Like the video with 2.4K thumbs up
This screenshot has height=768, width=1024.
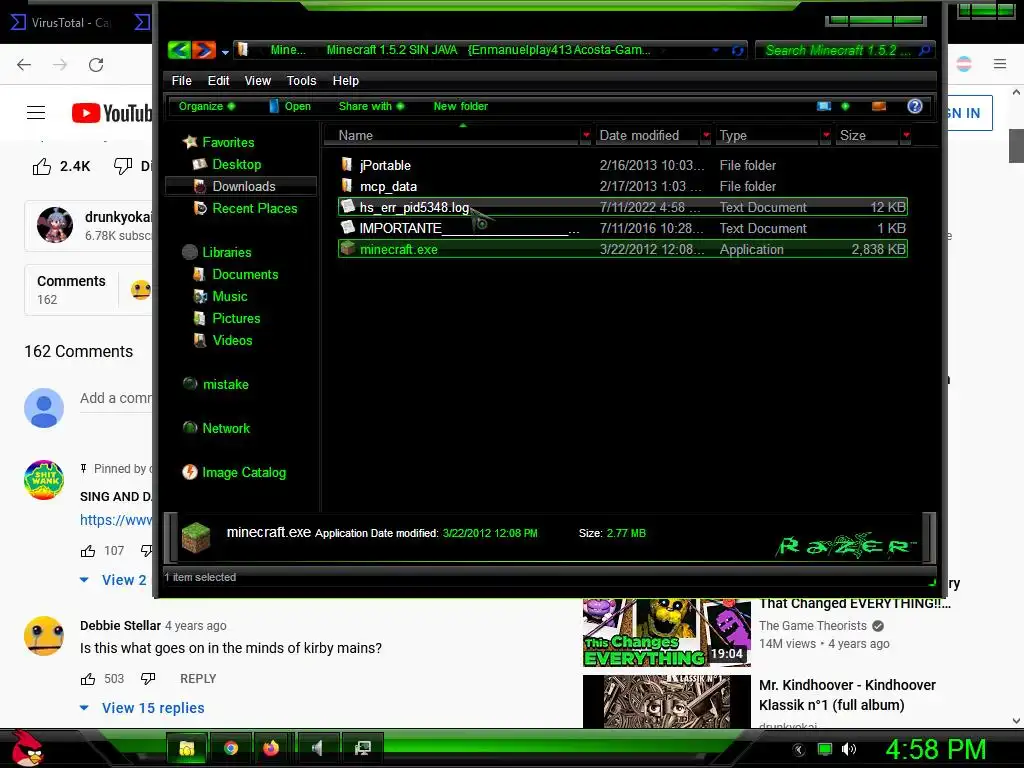42,167
